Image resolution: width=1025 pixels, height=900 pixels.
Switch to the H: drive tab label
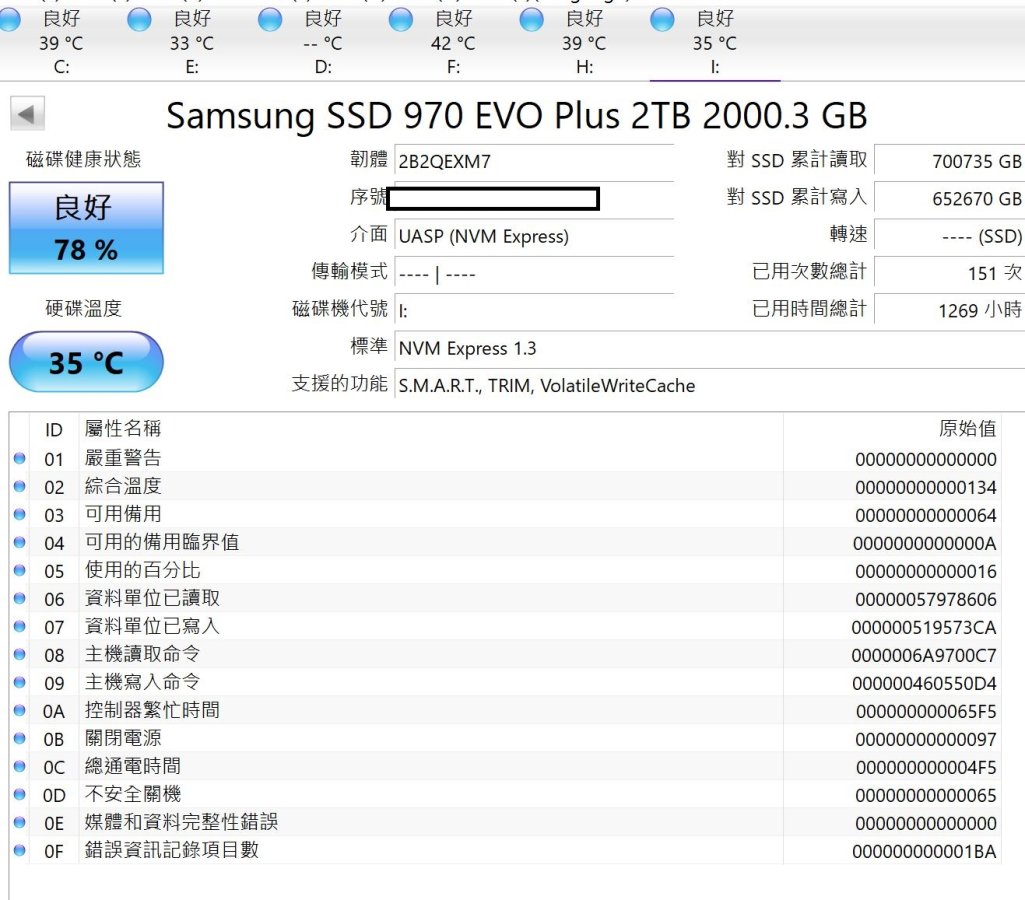click(x=584, y=67)
